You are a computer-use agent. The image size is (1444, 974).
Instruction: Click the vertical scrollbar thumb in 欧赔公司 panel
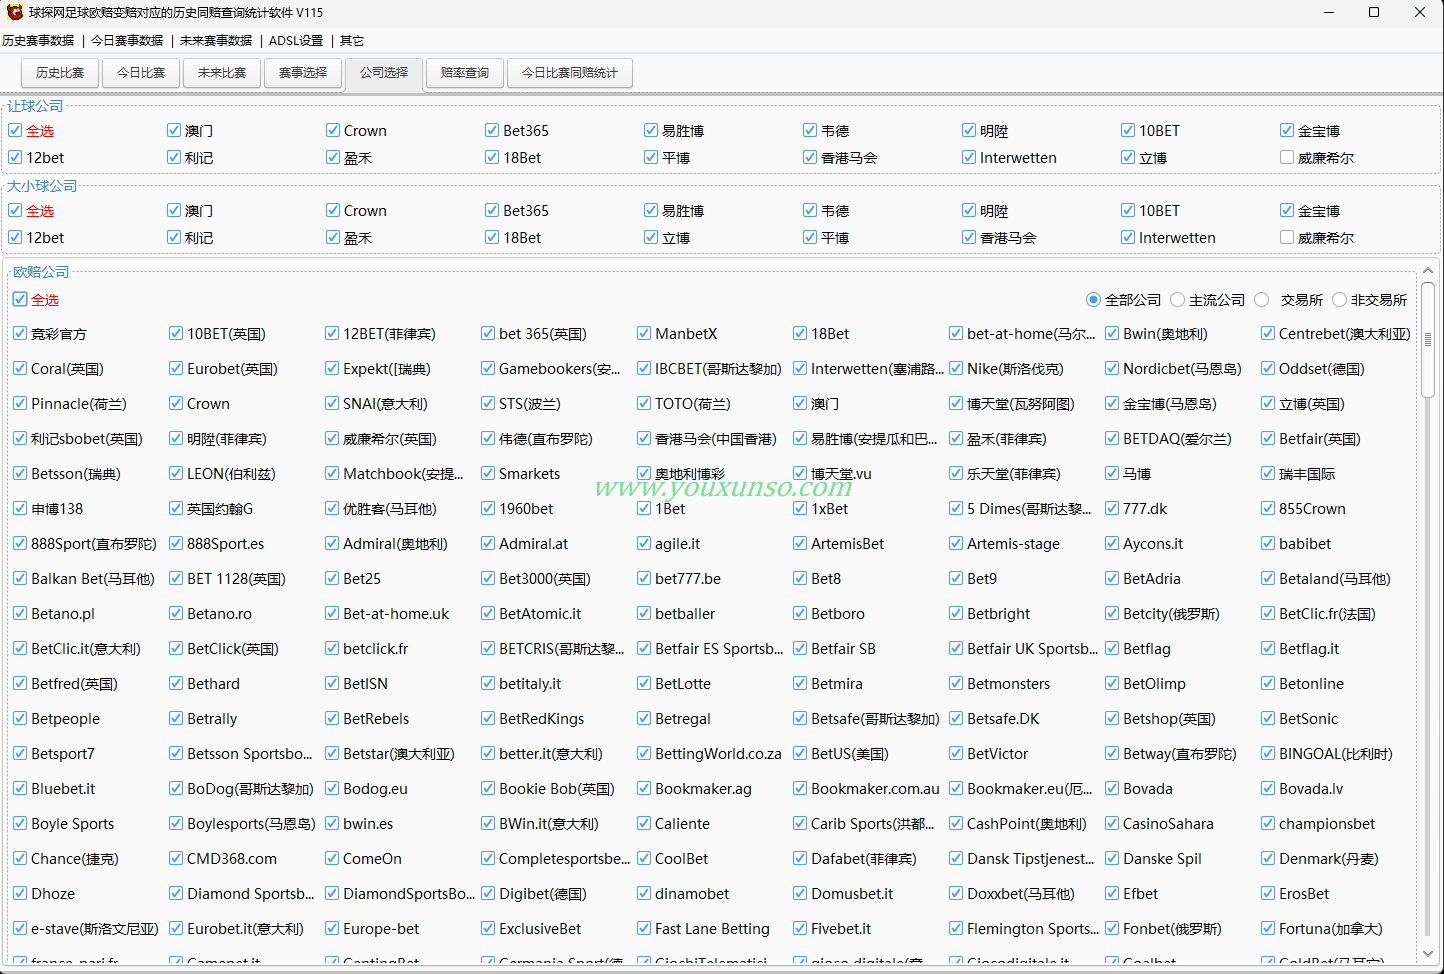pos(1427,341)
